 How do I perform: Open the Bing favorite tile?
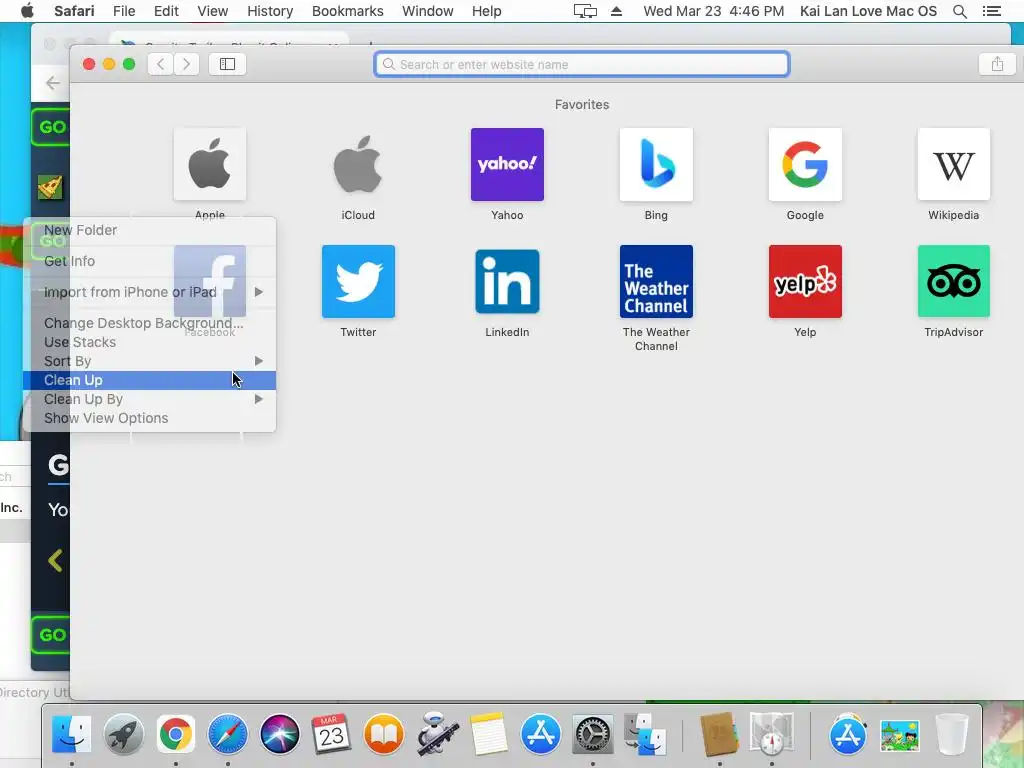pos(656,165)
